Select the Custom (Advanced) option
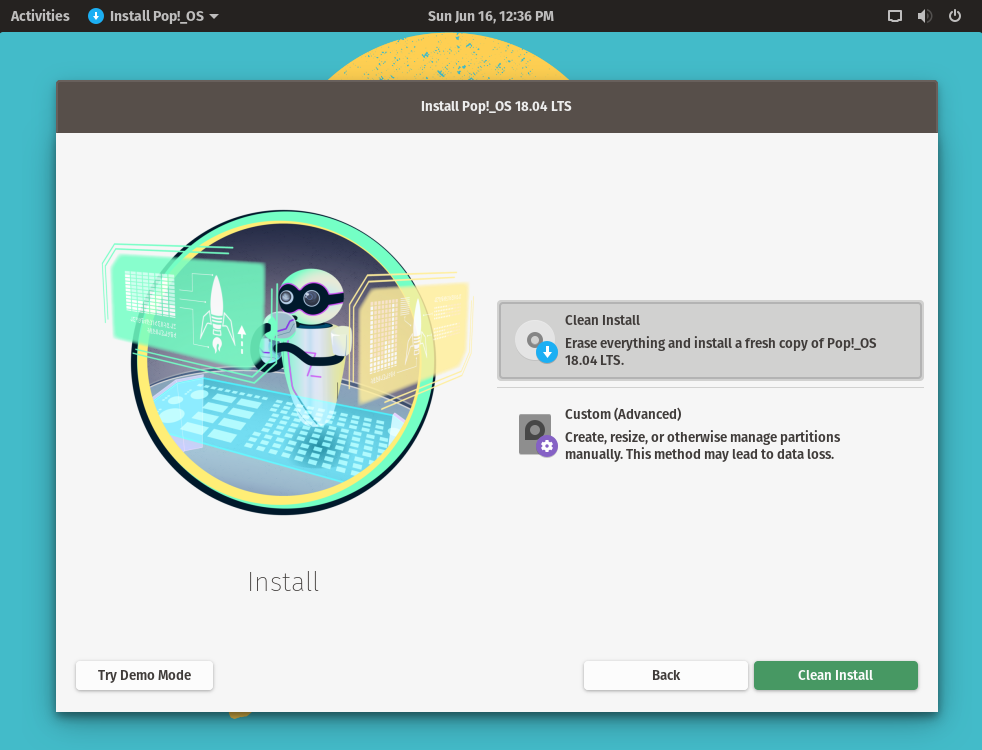Viewport: 982px width, 750px height. click(x=710, y=436)
